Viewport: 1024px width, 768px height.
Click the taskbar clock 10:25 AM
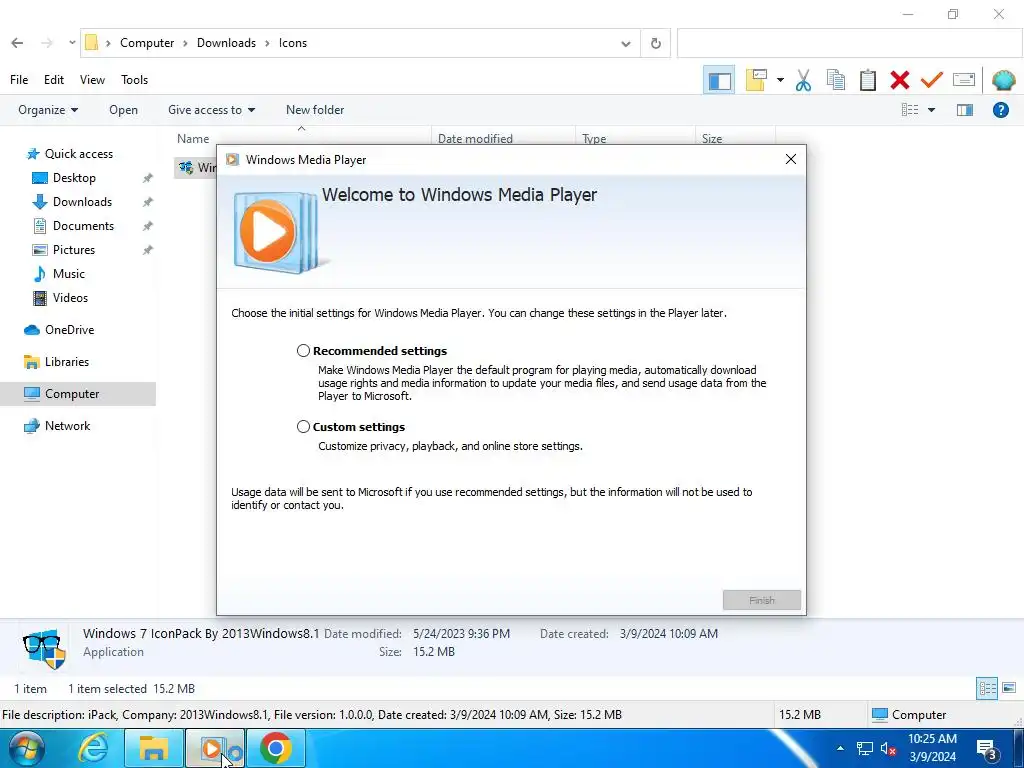click(x=932, y=739)
